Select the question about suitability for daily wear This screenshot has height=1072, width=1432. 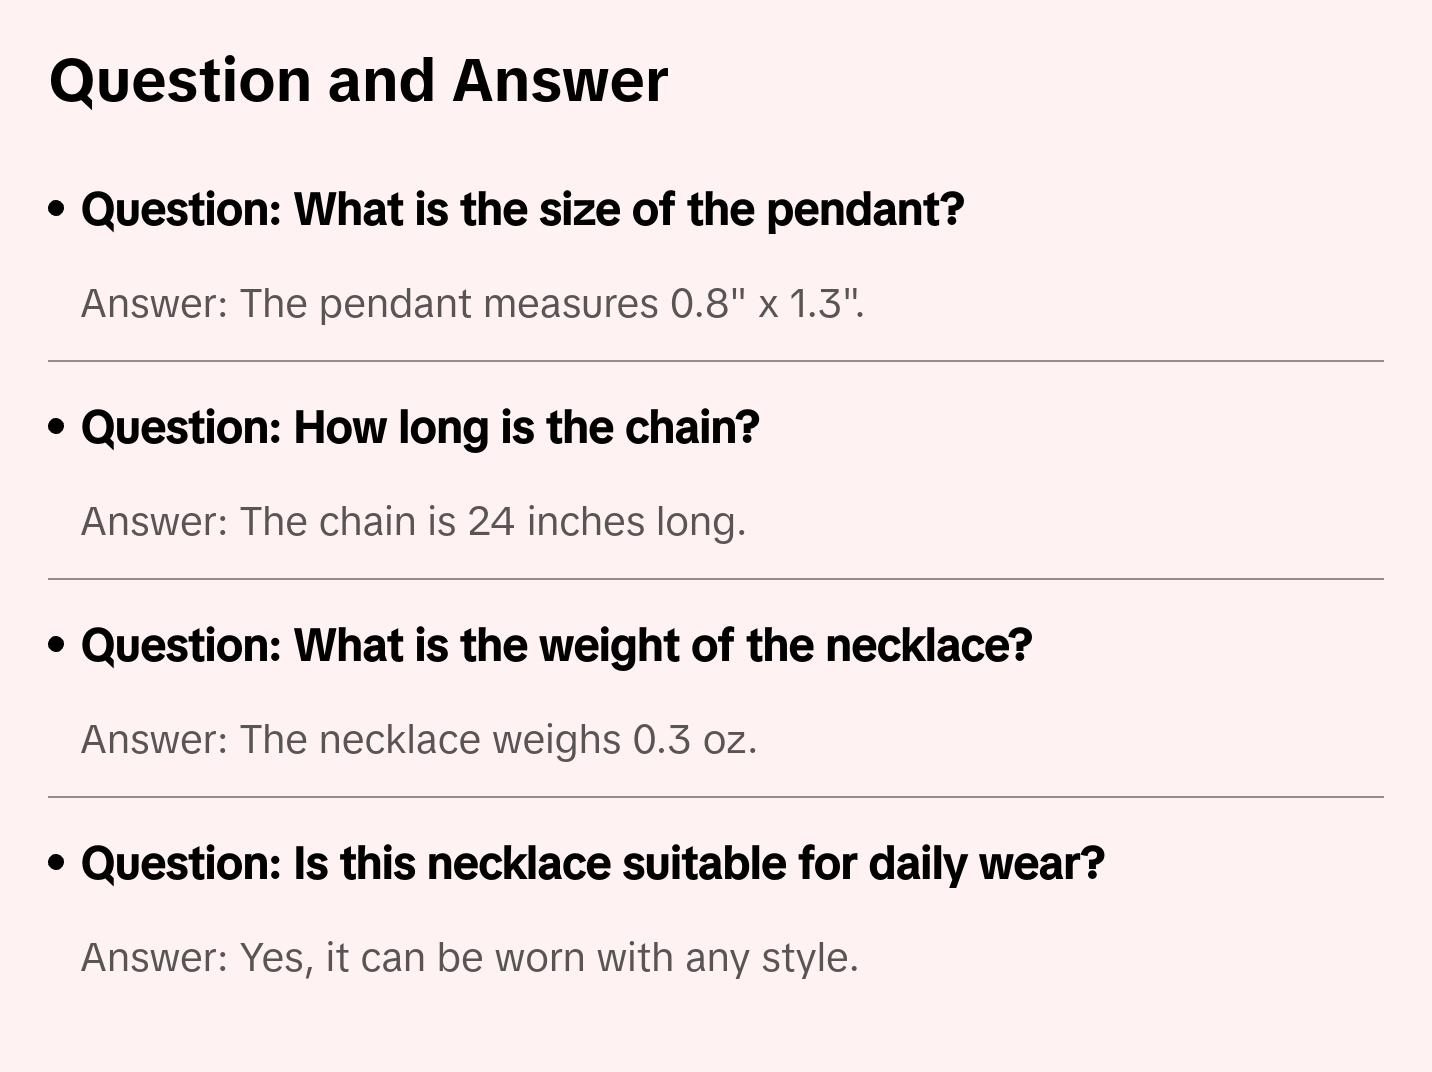(592, 863)
